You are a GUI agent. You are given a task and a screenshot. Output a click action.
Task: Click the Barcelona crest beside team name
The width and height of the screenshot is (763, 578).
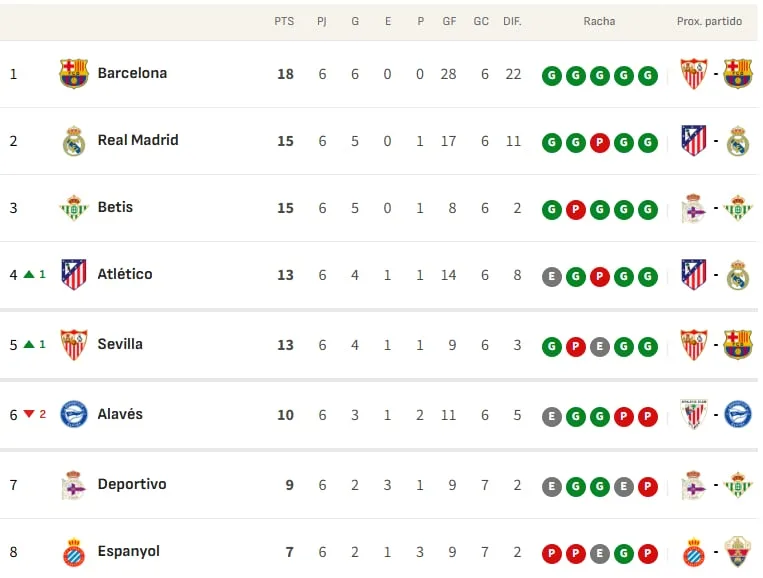pos(73,73)
